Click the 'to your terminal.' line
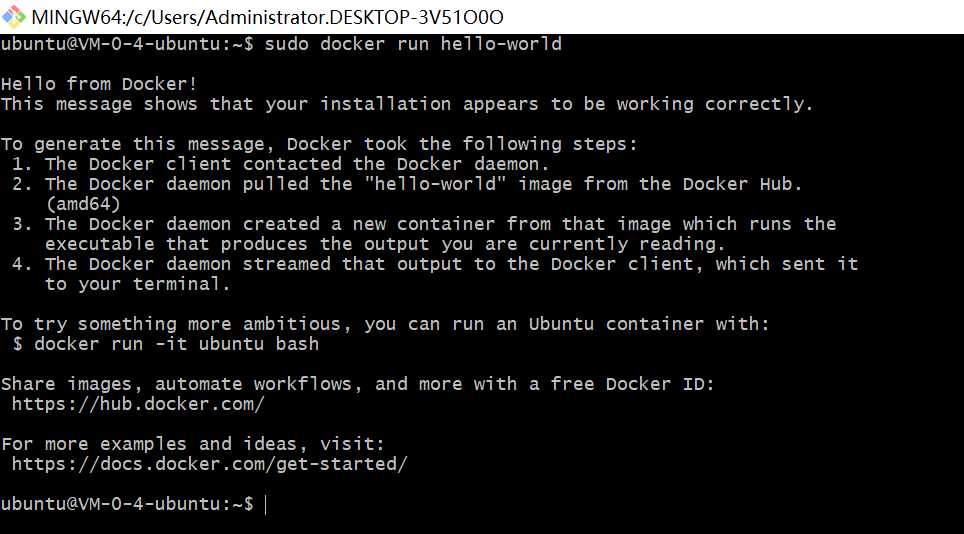Image resolution: width=964 pixels, height=534 pixels. click(x=137, y=284)
